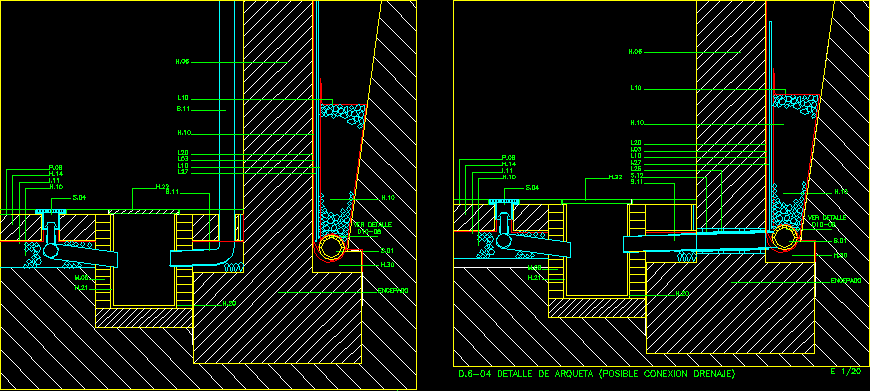Select the B.11 label beside the cyan pipe
Image resolution: width=870 pixels, height=391 pixels.
[x=184, y=109]
